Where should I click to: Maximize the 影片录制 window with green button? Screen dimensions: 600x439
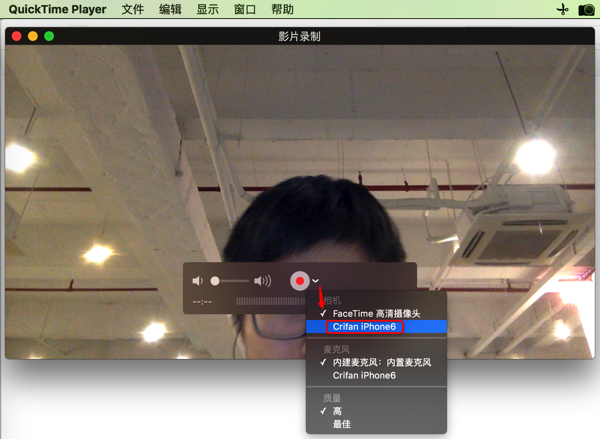coord(49,36)
